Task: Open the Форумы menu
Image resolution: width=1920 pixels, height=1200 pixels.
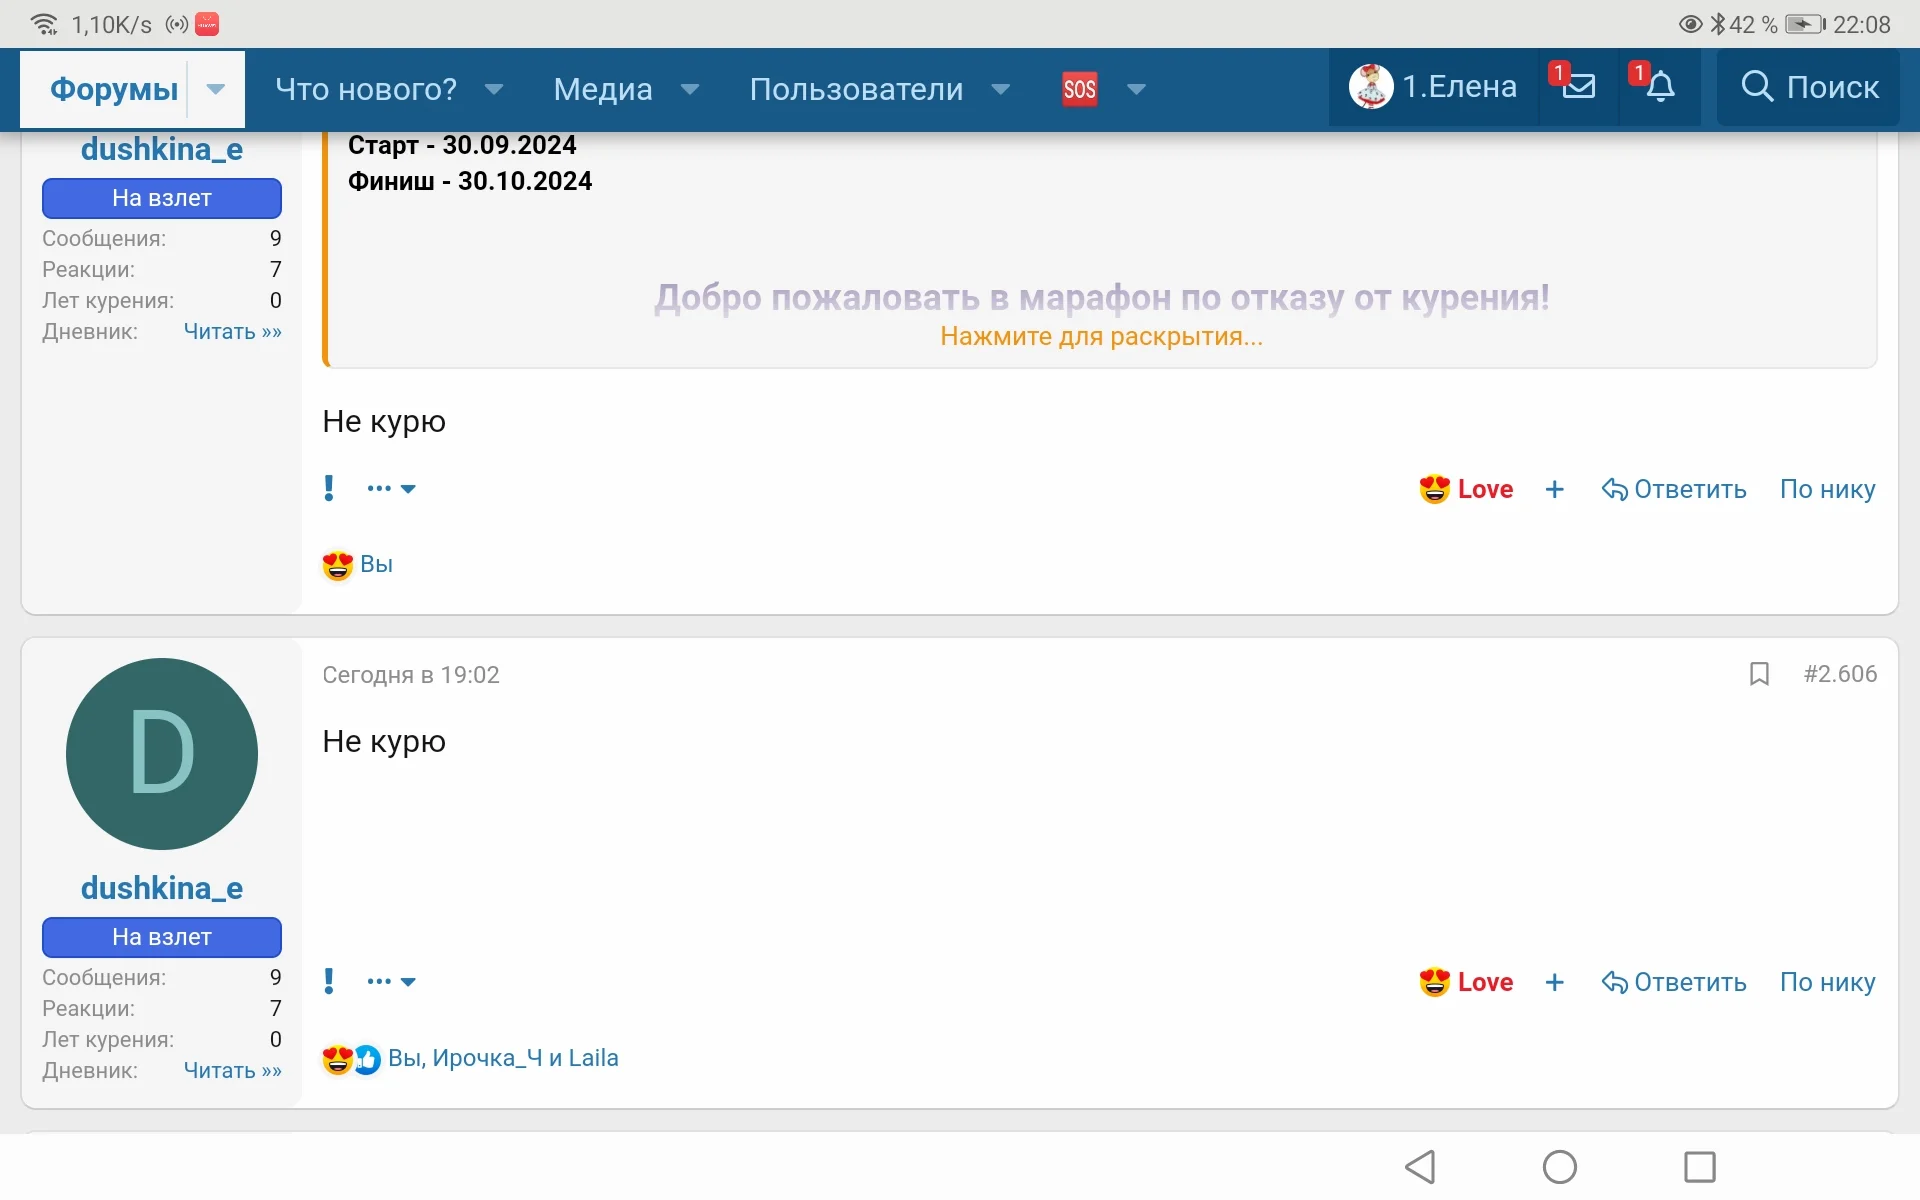Action: pyautogui.click(x=113, y=89)
